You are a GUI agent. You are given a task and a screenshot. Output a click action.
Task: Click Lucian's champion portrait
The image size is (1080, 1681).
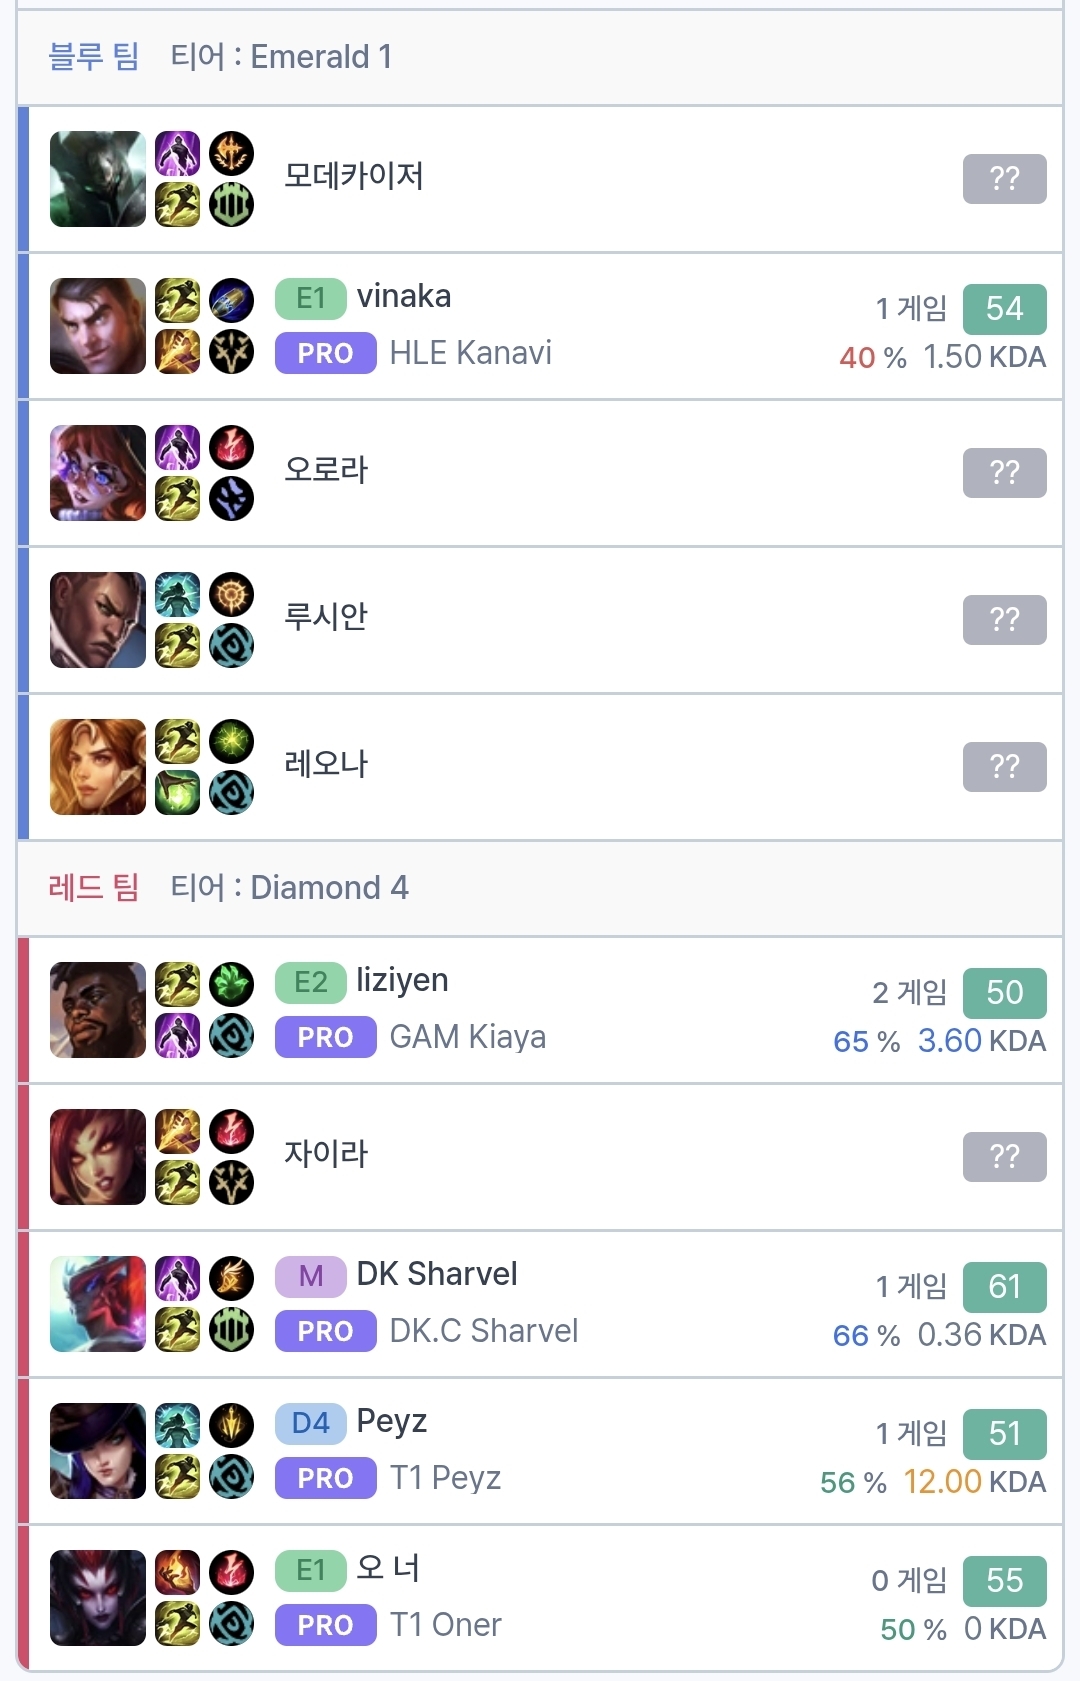tap(98, 620)
